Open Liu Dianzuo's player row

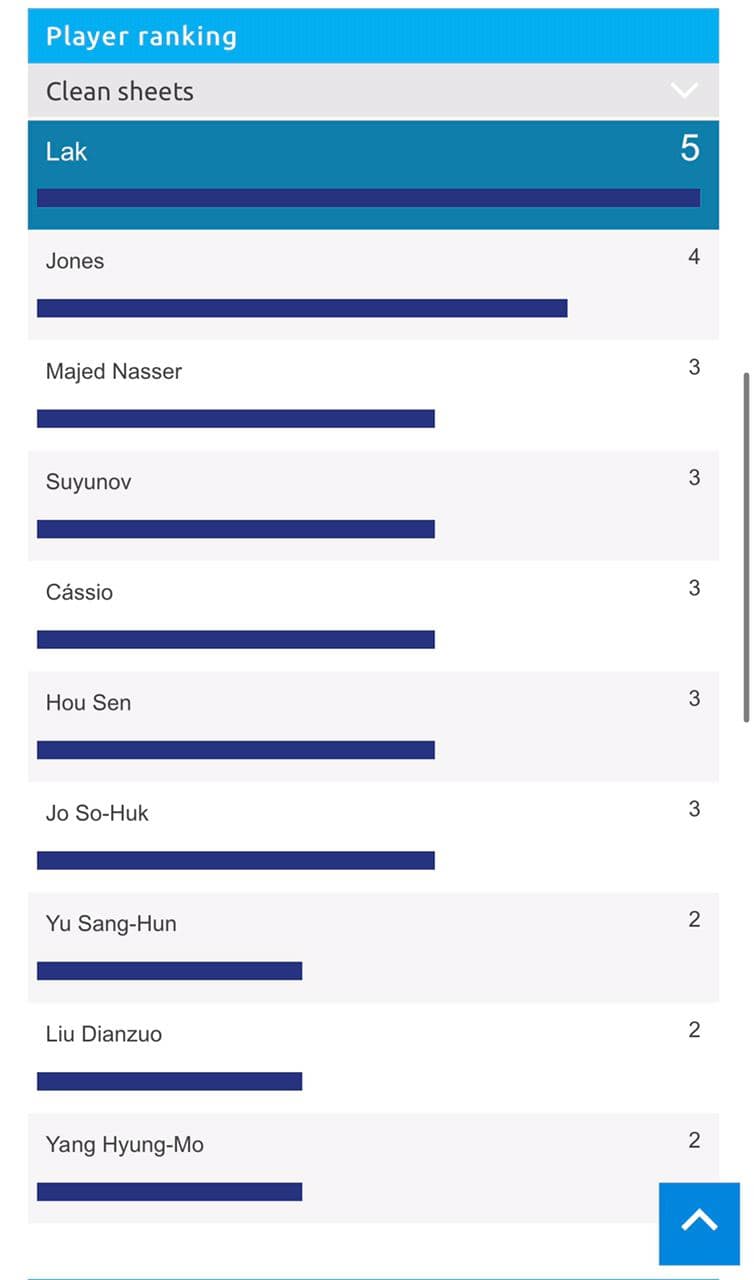click(x=104, y=1035)
